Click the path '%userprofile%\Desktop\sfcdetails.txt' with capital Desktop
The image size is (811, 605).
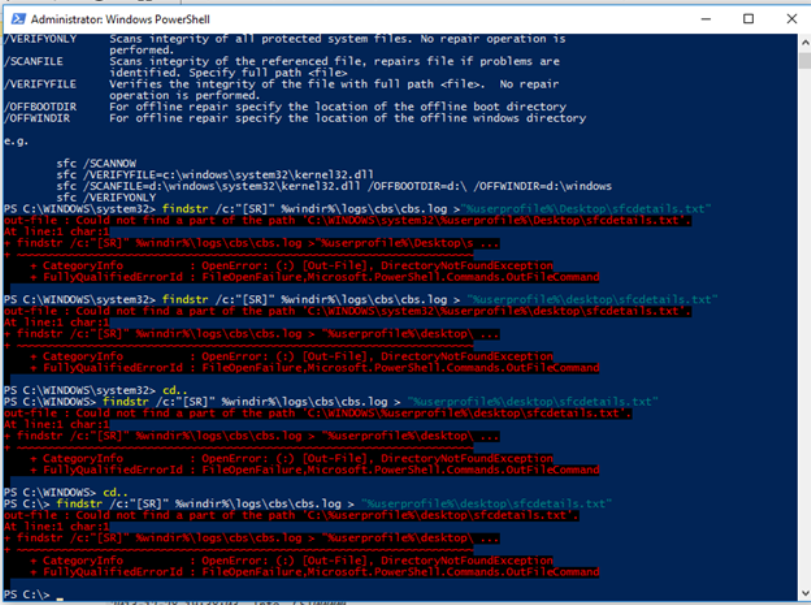pyautogui.click(x=586, y=209)
